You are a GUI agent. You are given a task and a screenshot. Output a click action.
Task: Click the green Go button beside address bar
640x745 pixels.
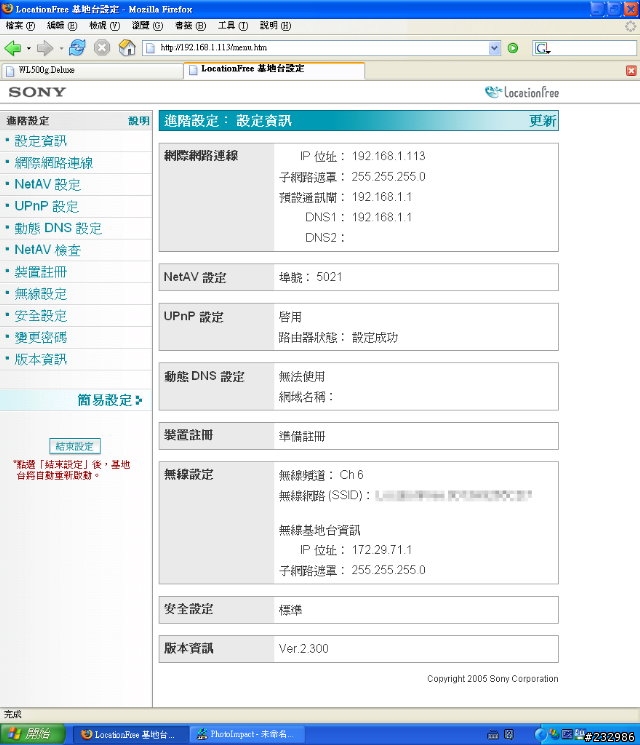point(513,48)
